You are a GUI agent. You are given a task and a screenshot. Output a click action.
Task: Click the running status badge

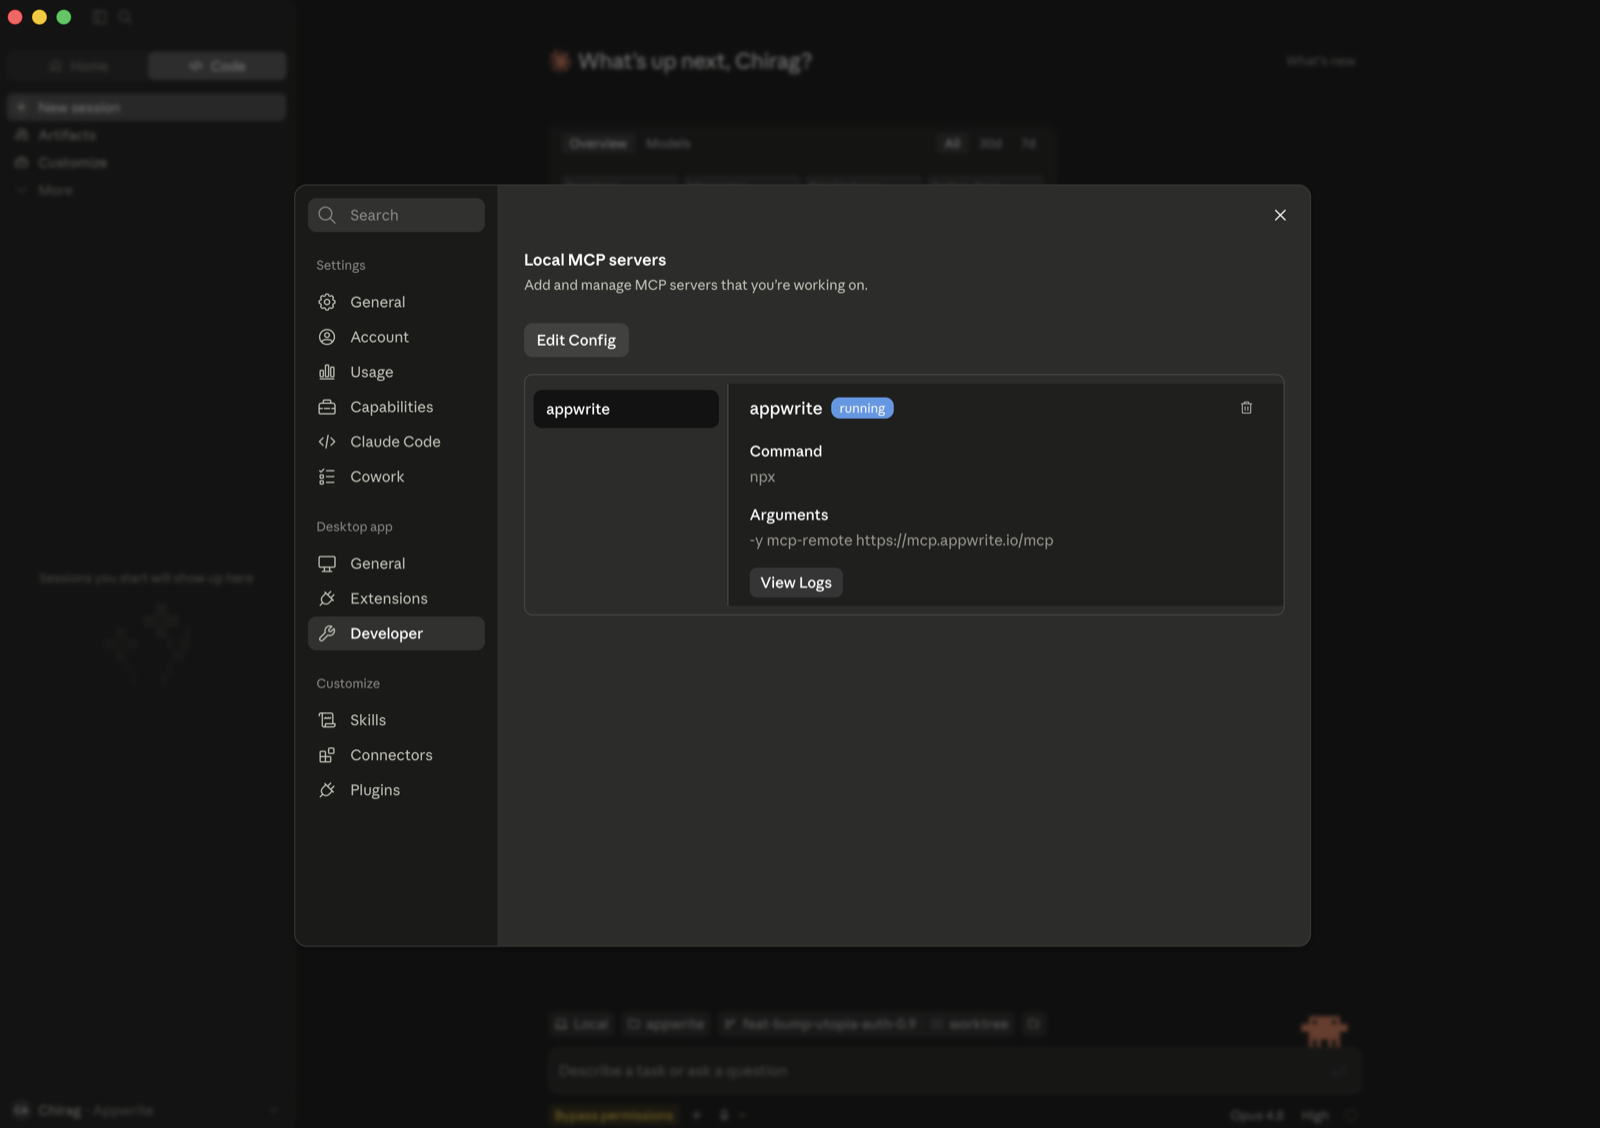tap(862, 408)
